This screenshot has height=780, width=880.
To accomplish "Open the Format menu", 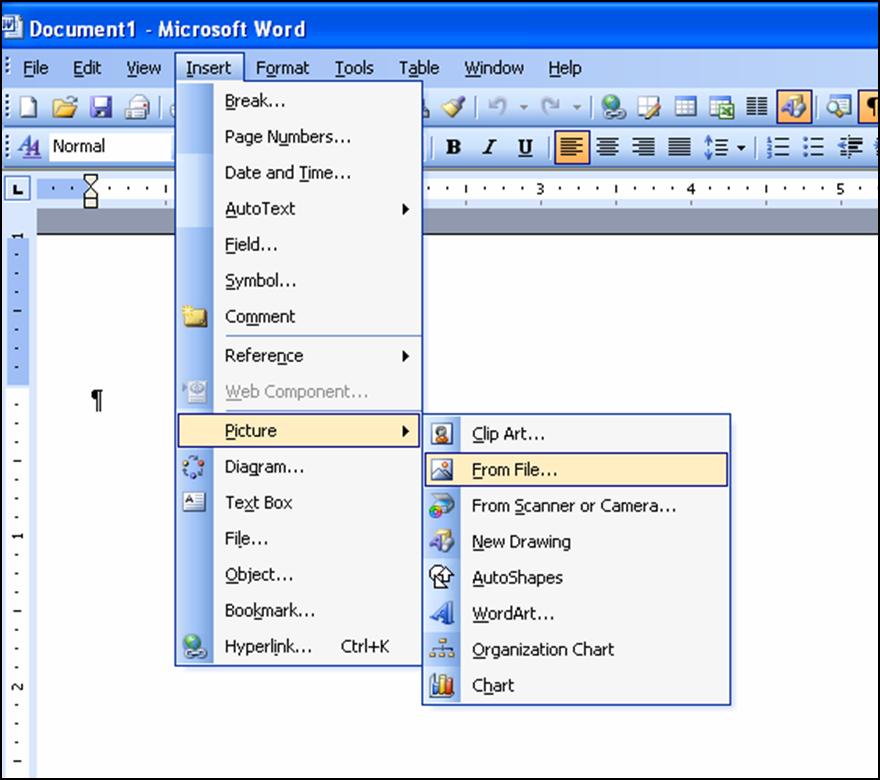I will [282, 68].
